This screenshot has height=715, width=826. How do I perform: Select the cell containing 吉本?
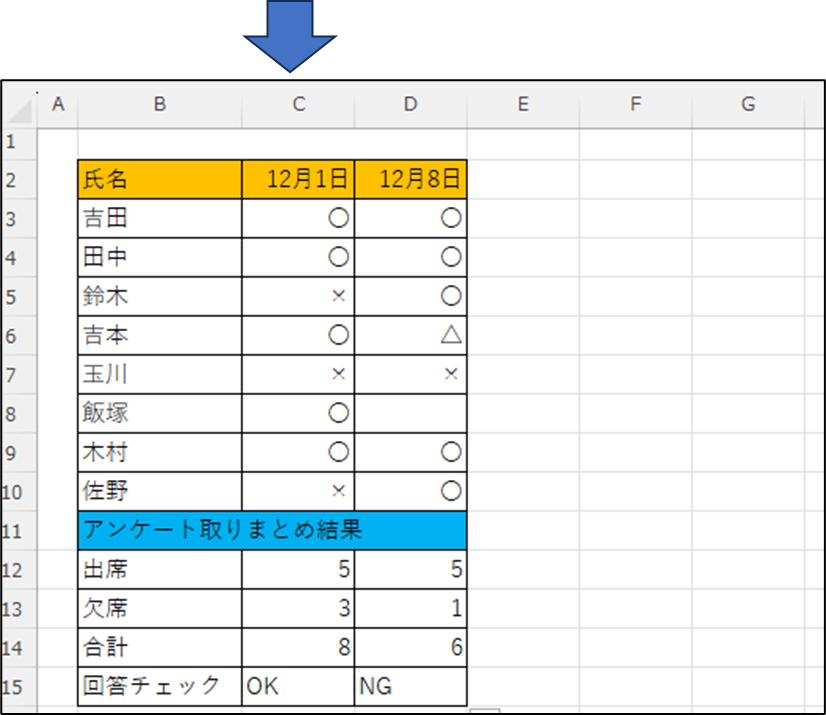[x=160, y=335]
